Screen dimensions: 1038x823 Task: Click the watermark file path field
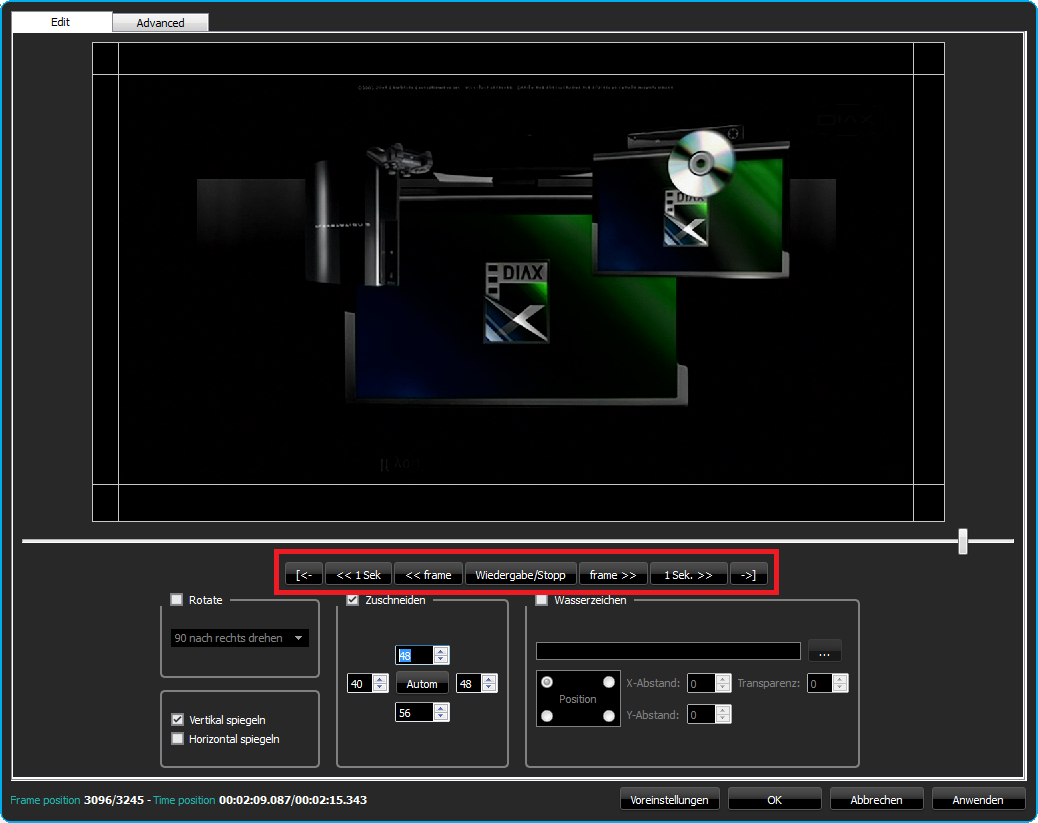pos(668,651)
